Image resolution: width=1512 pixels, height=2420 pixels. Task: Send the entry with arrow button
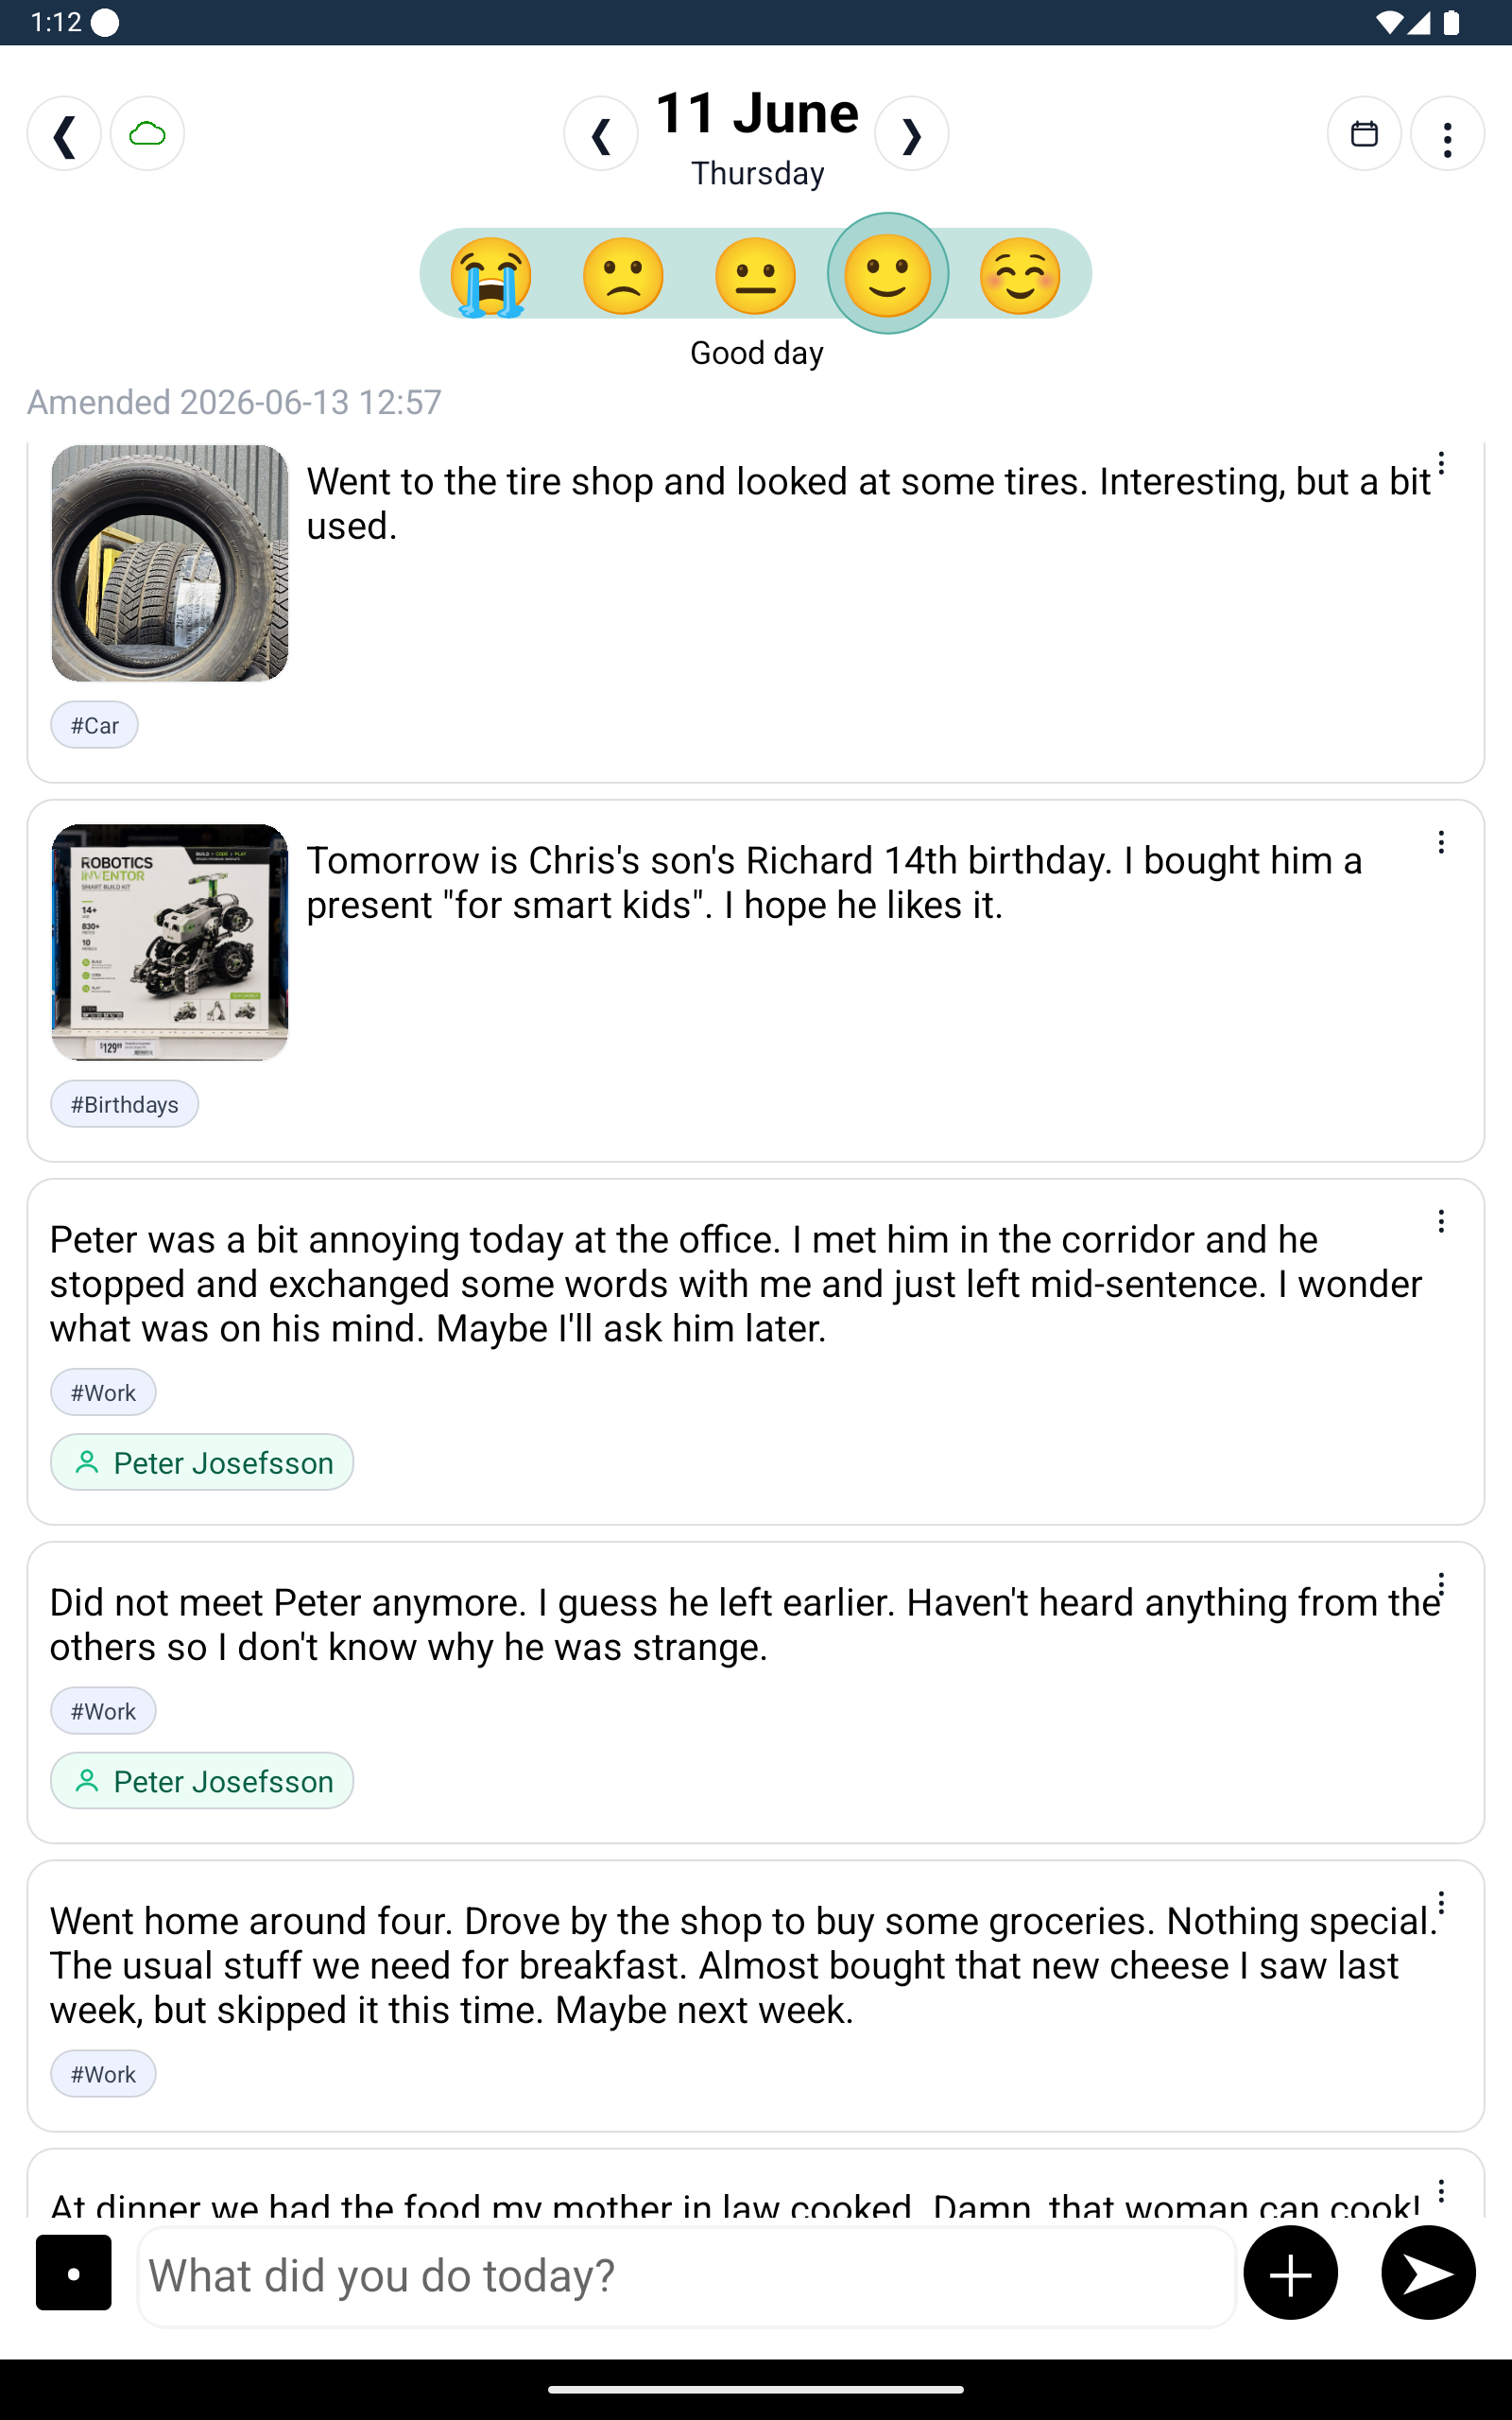(1428, 2273)
